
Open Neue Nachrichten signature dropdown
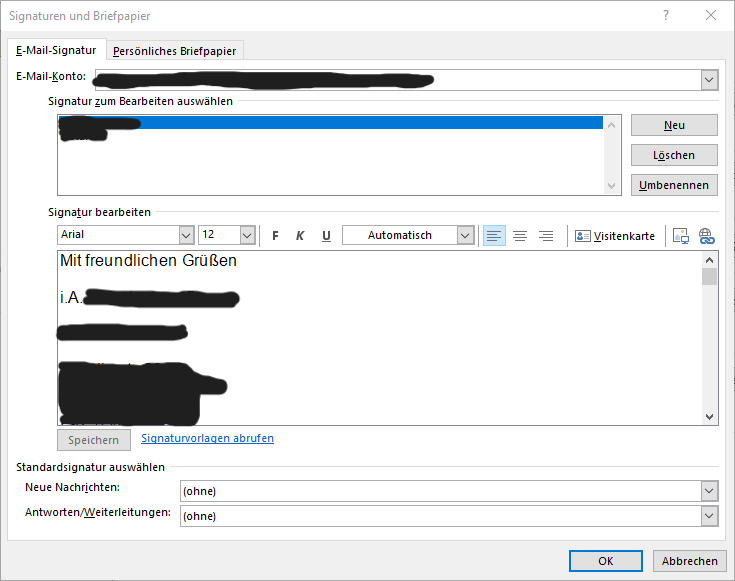tap(709, 491)
